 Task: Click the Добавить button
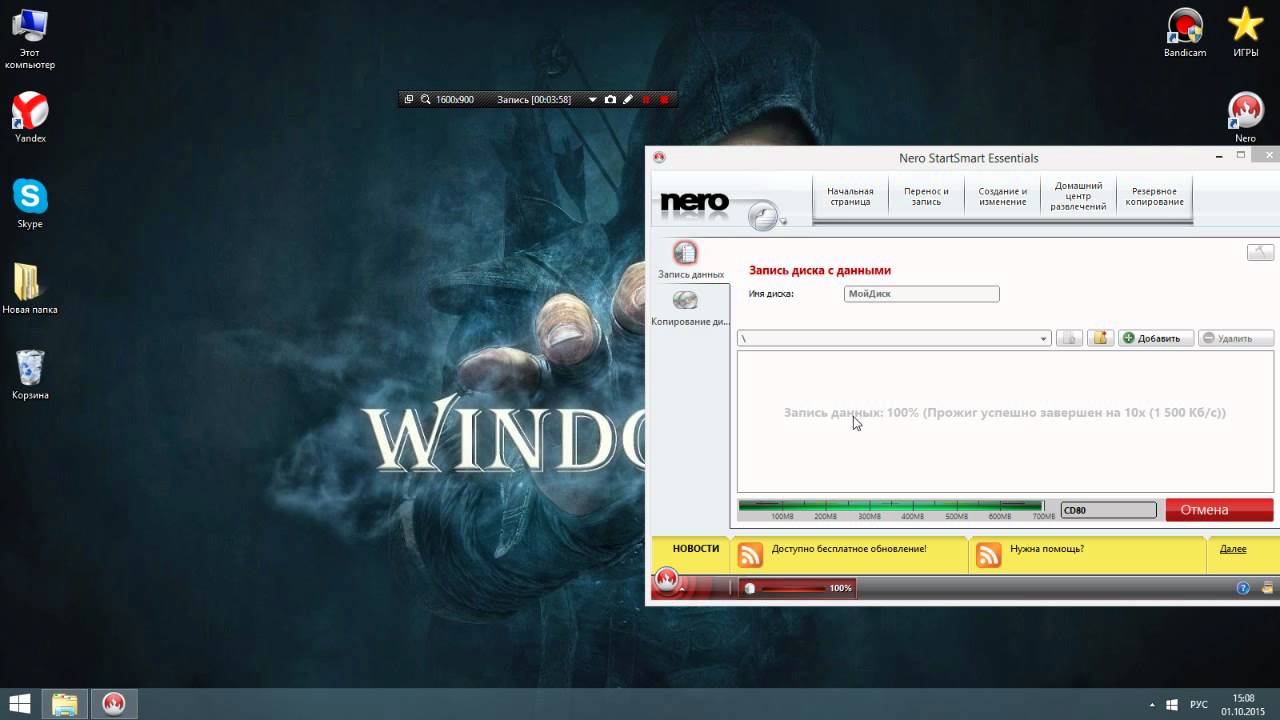(x=1156, y=338)
